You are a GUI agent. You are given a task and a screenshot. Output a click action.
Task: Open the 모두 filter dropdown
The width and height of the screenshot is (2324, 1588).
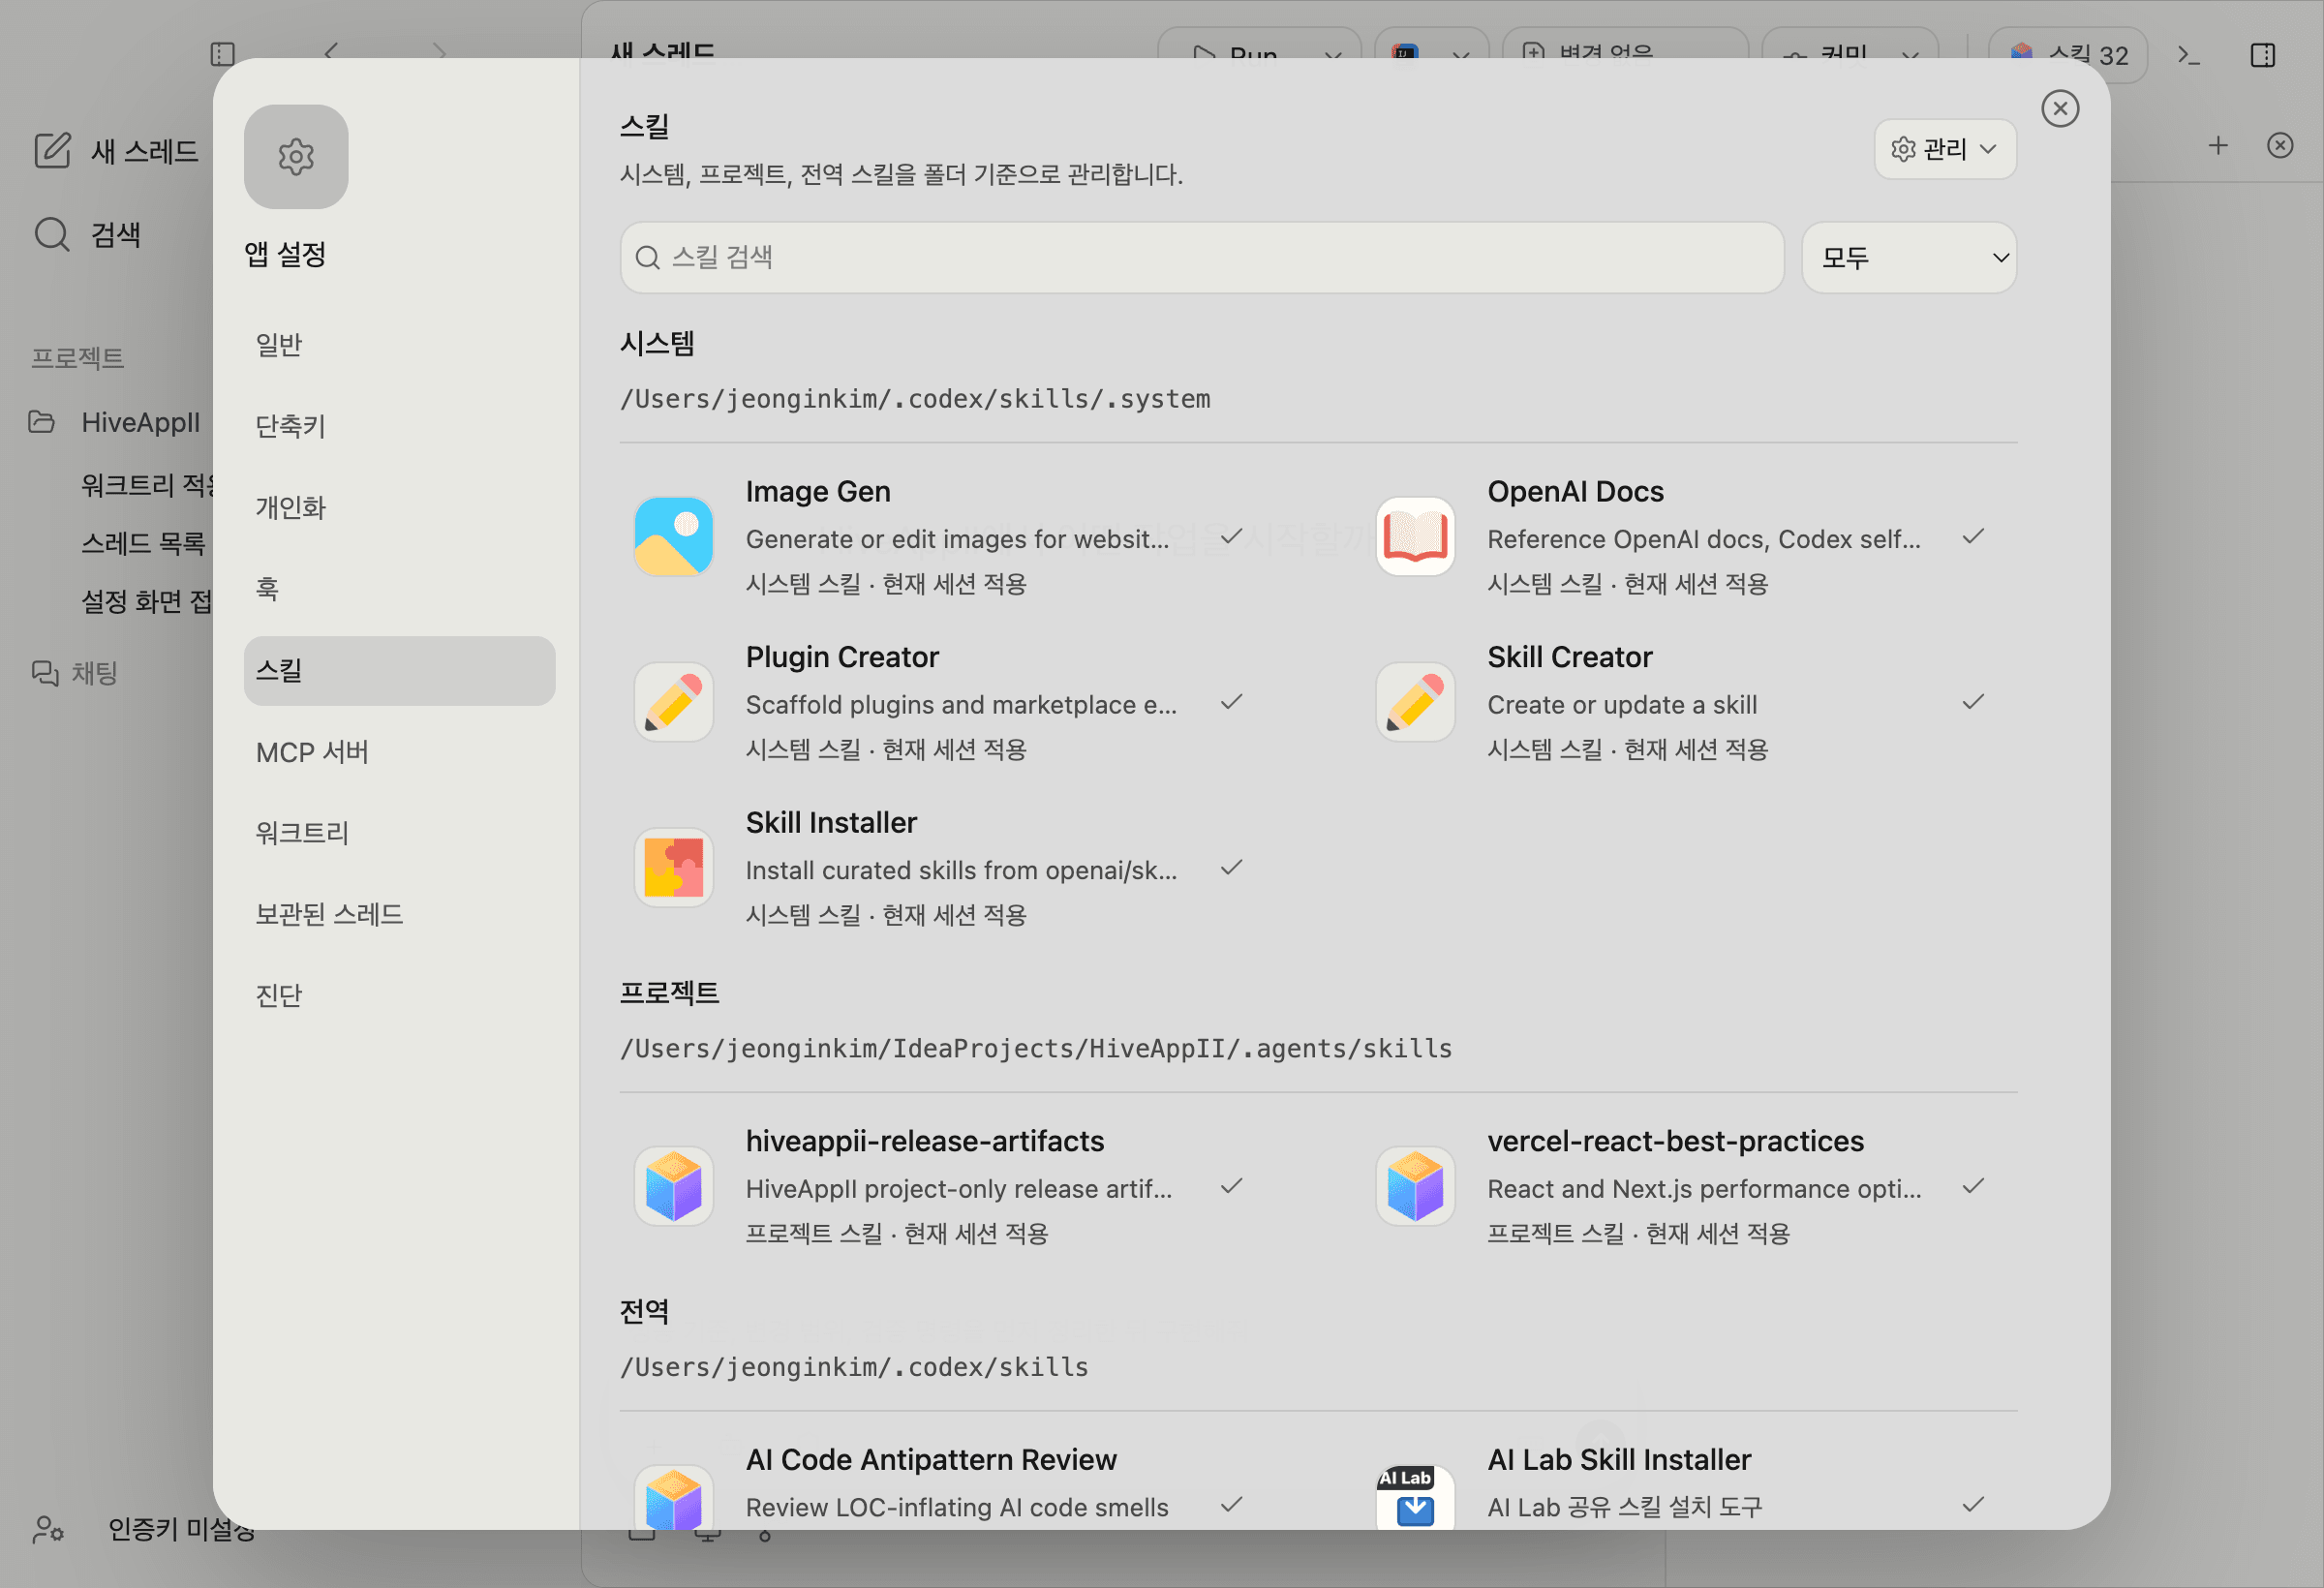point(1909,258)
